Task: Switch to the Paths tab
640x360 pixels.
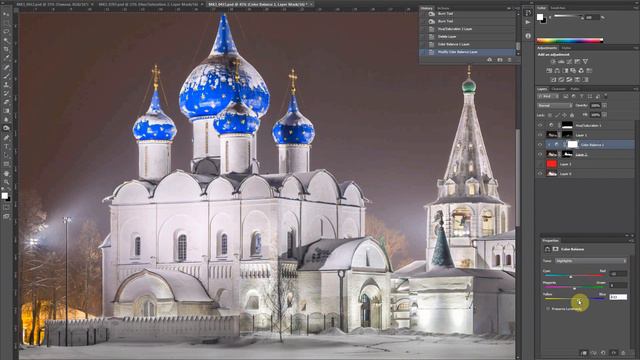Action: click(575, 89)
